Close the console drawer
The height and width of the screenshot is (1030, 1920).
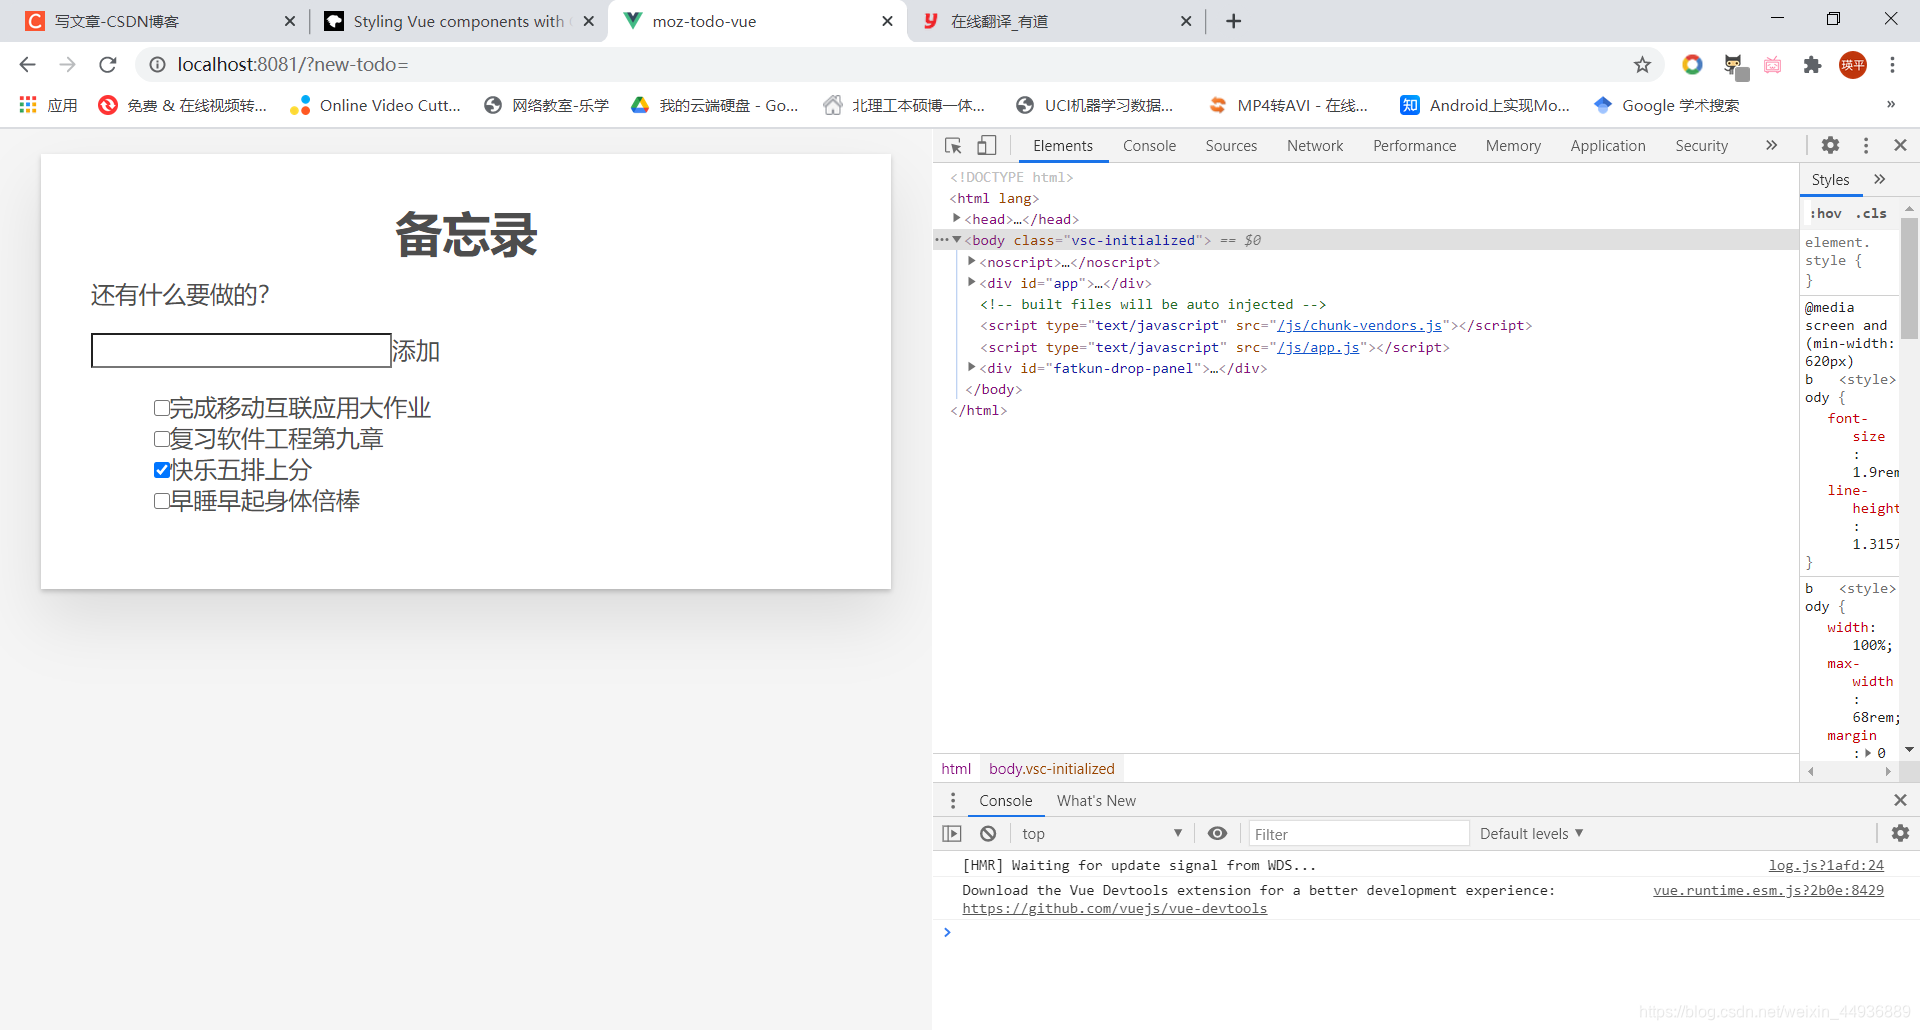point(1900,800)
